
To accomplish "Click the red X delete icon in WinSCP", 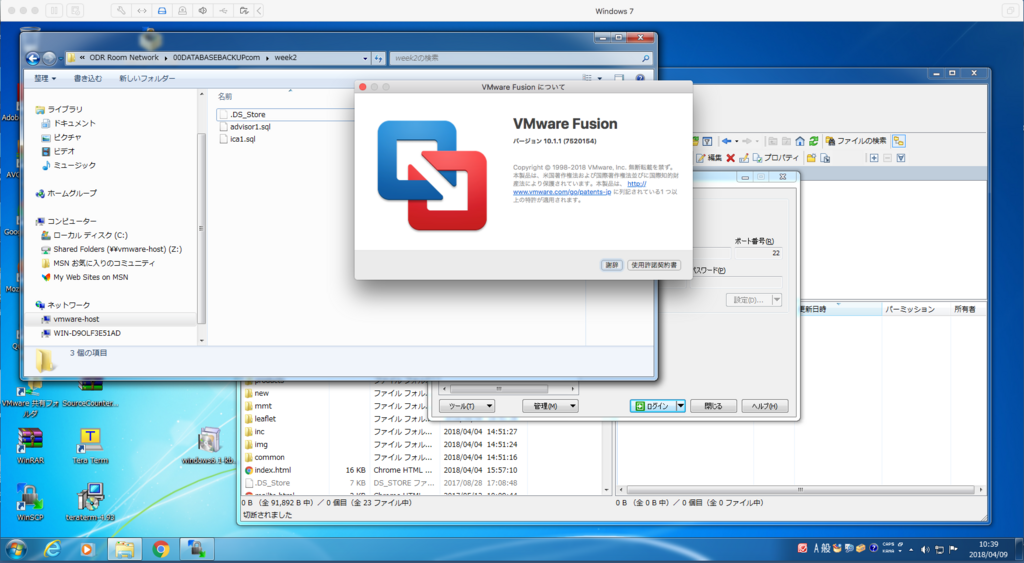I will click(x=730, y=158).
